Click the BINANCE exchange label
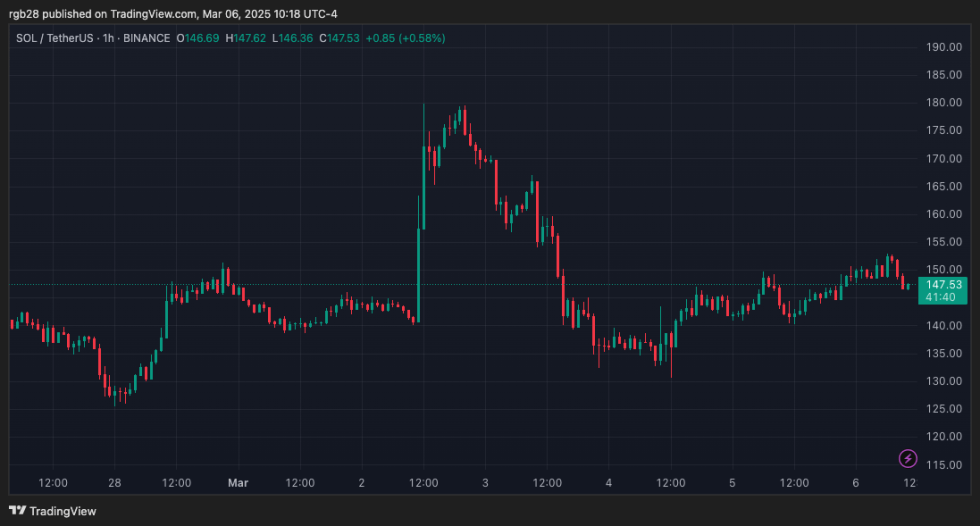The image size is (980, 526). (x=147, y=38)
